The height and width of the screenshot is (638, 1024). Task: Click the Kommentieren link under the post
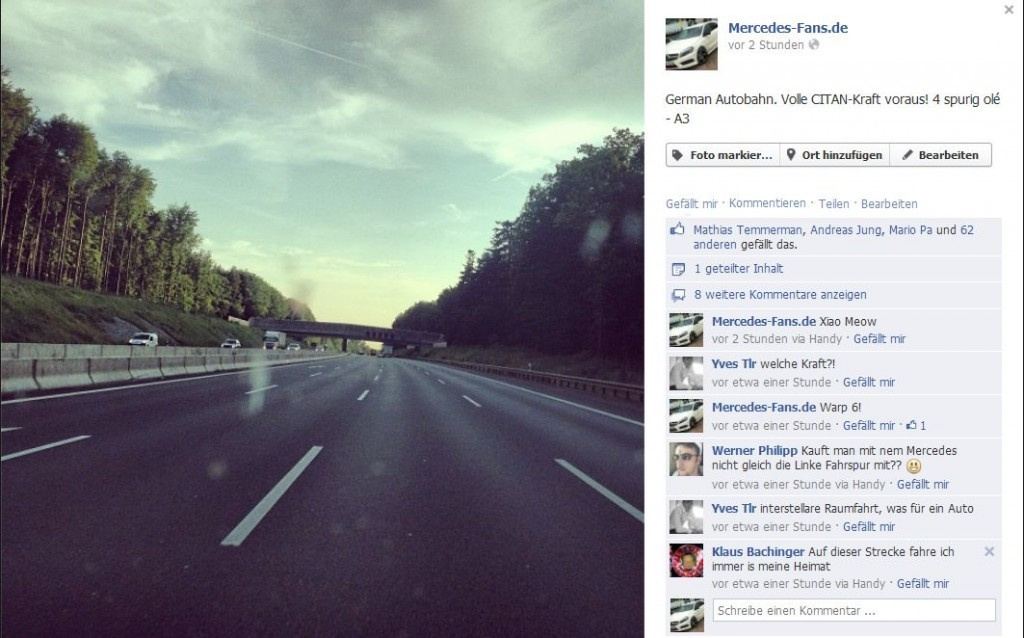click(x=767, y=203)
